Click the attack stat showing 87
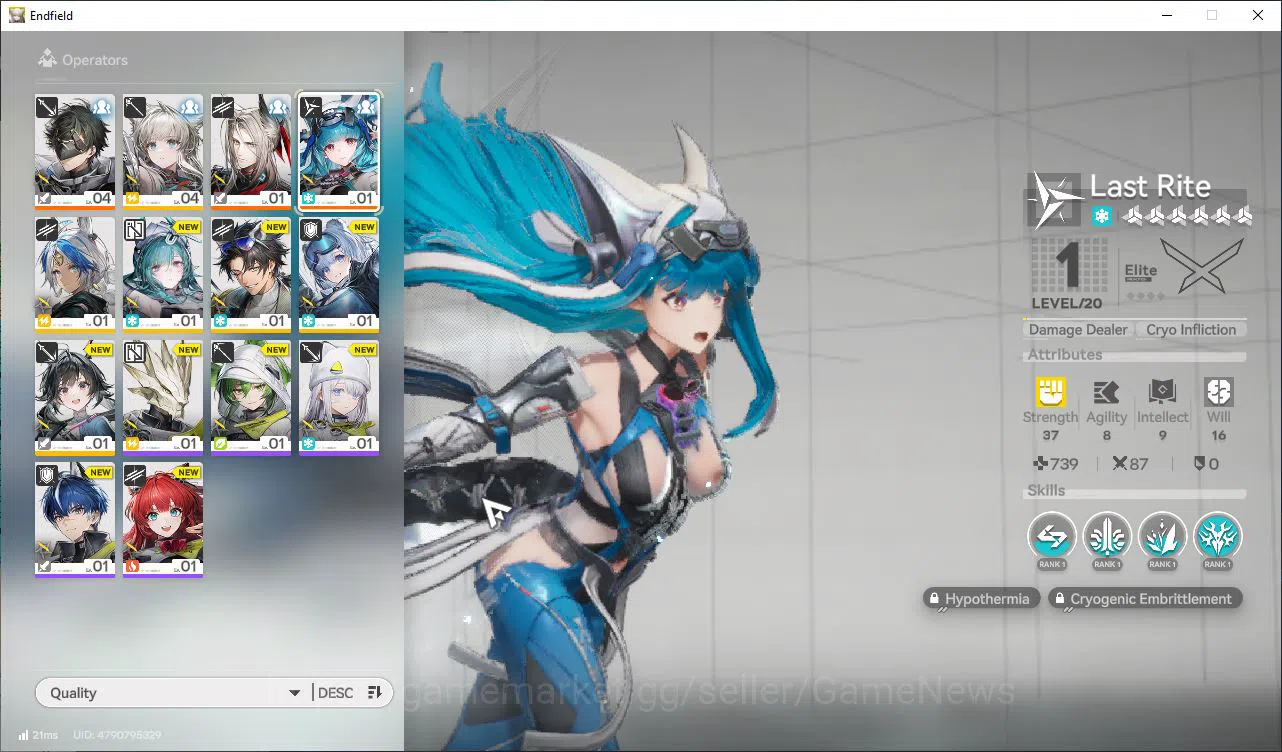This screenshot has height=752, width=1282. coord(1131,464)
